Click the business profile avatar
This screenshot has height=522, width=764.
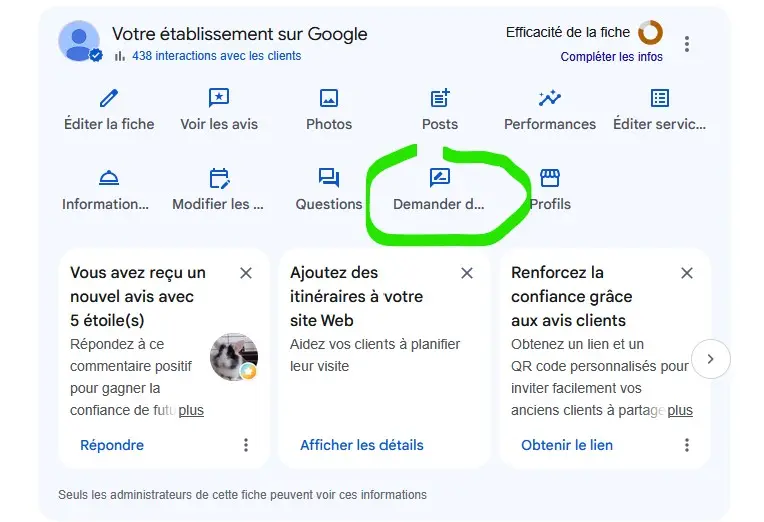[79, 41]
